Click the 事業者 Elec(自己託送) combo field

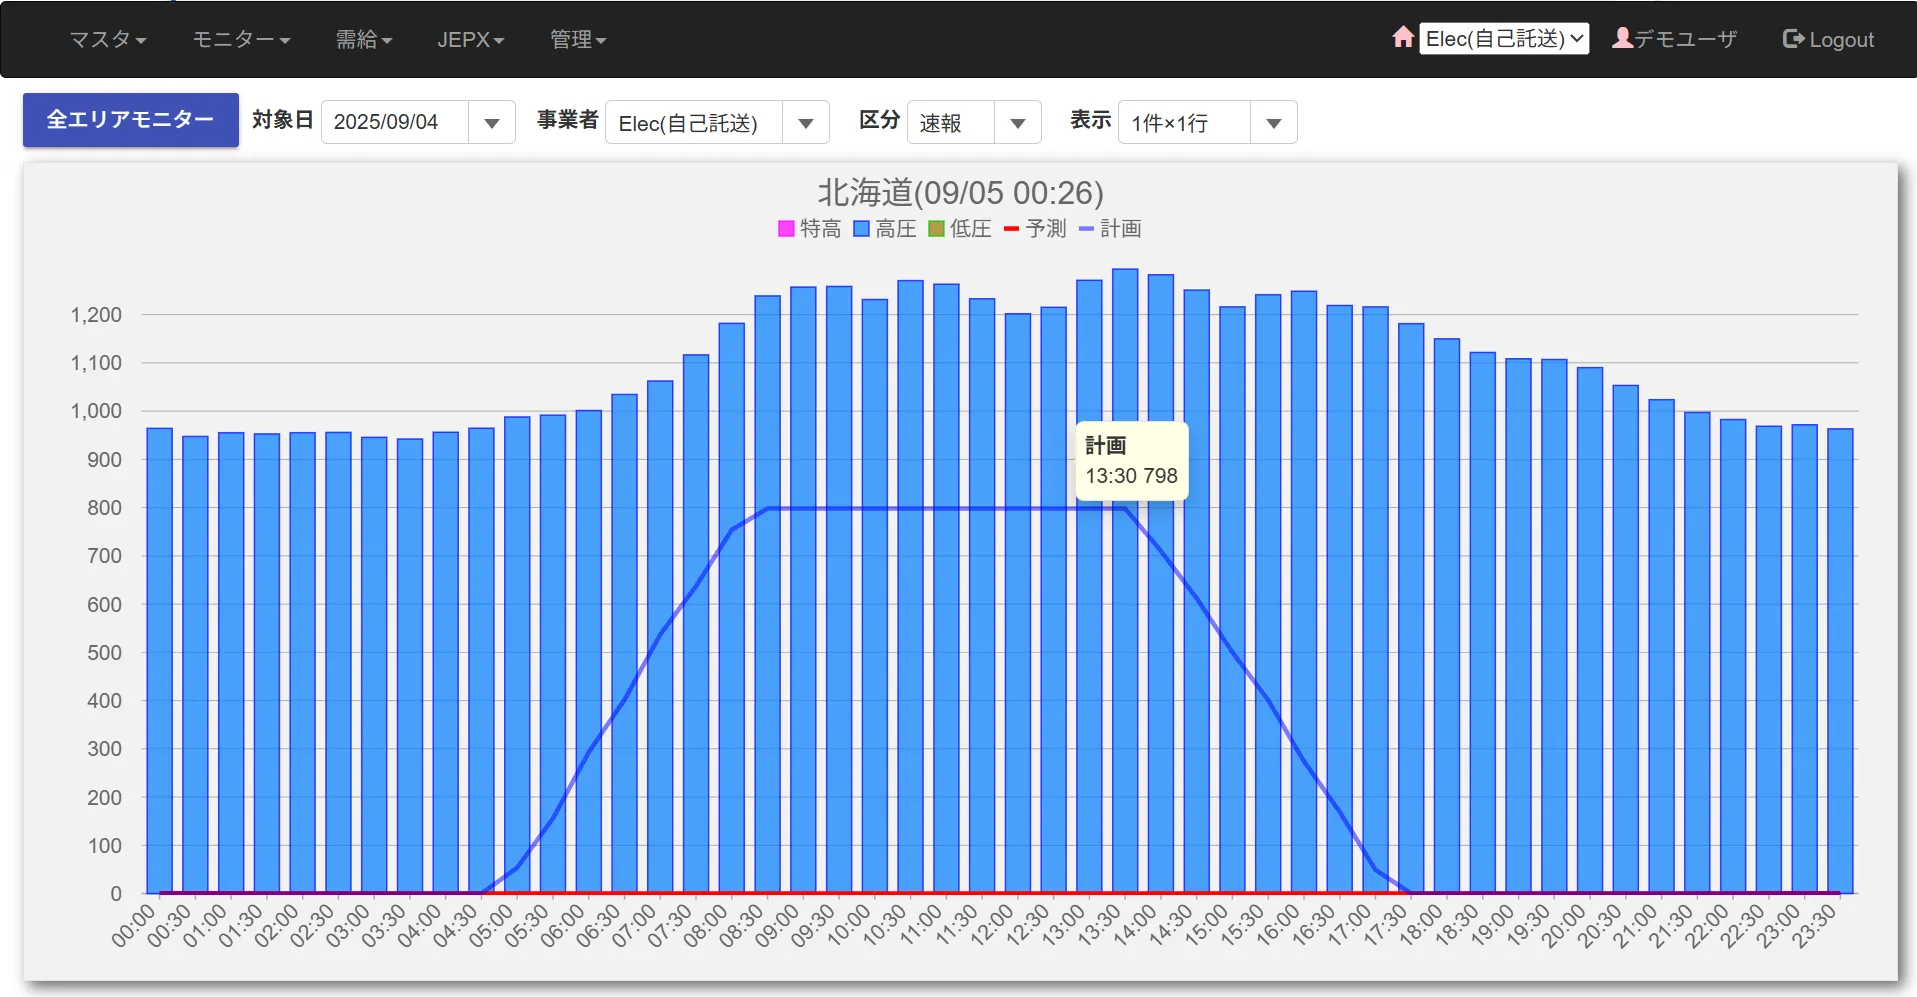click(x=693, y=122)
